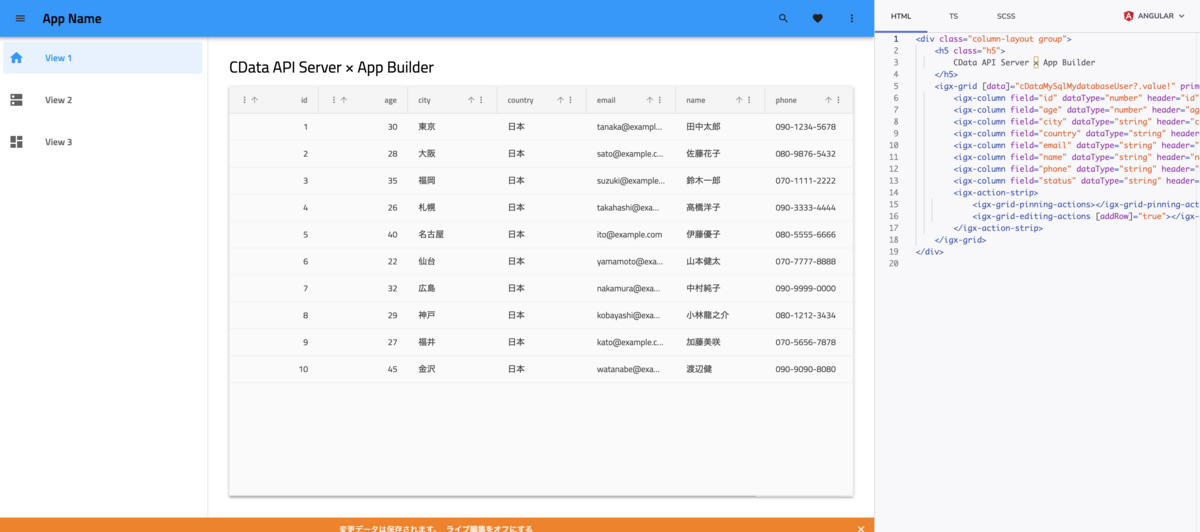
Task: Click the View 2 list icon
Action: pyautogui.click(x=16, y=100)
